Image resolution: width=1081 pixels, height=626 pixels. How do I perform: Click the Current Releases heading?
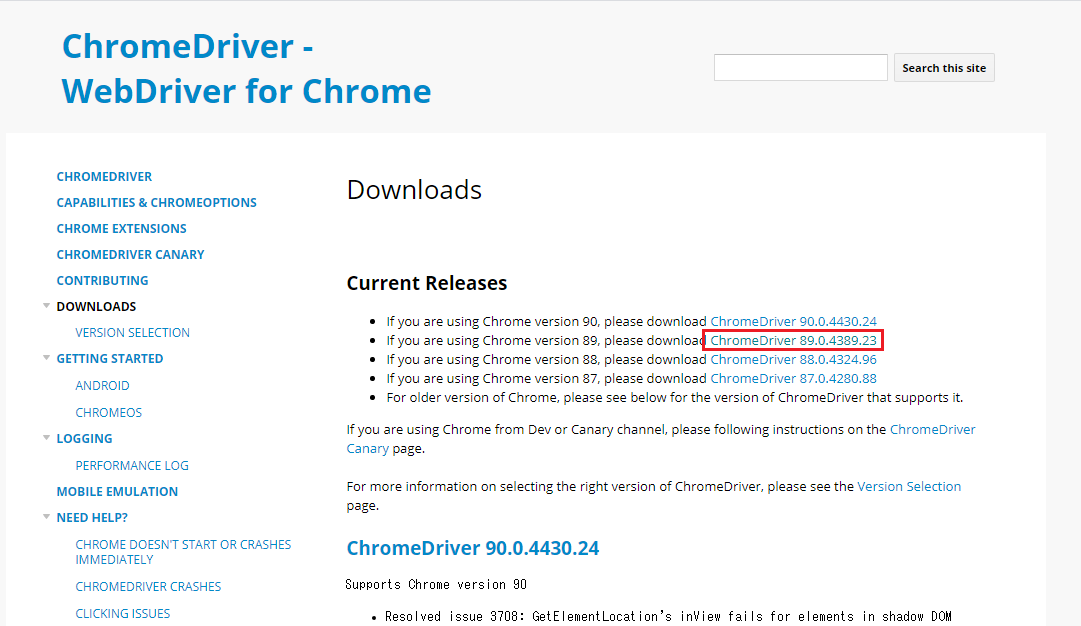tap(427, 283)
